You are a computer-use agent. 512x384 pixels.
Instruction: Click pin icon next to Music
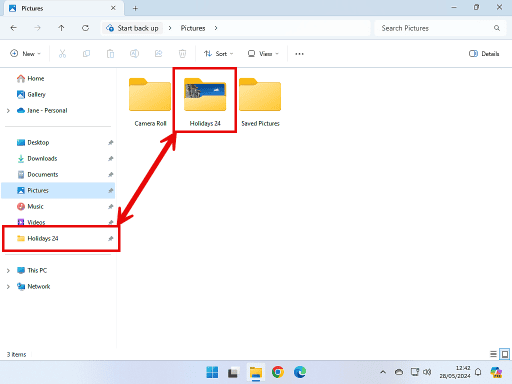pos(111,206)
